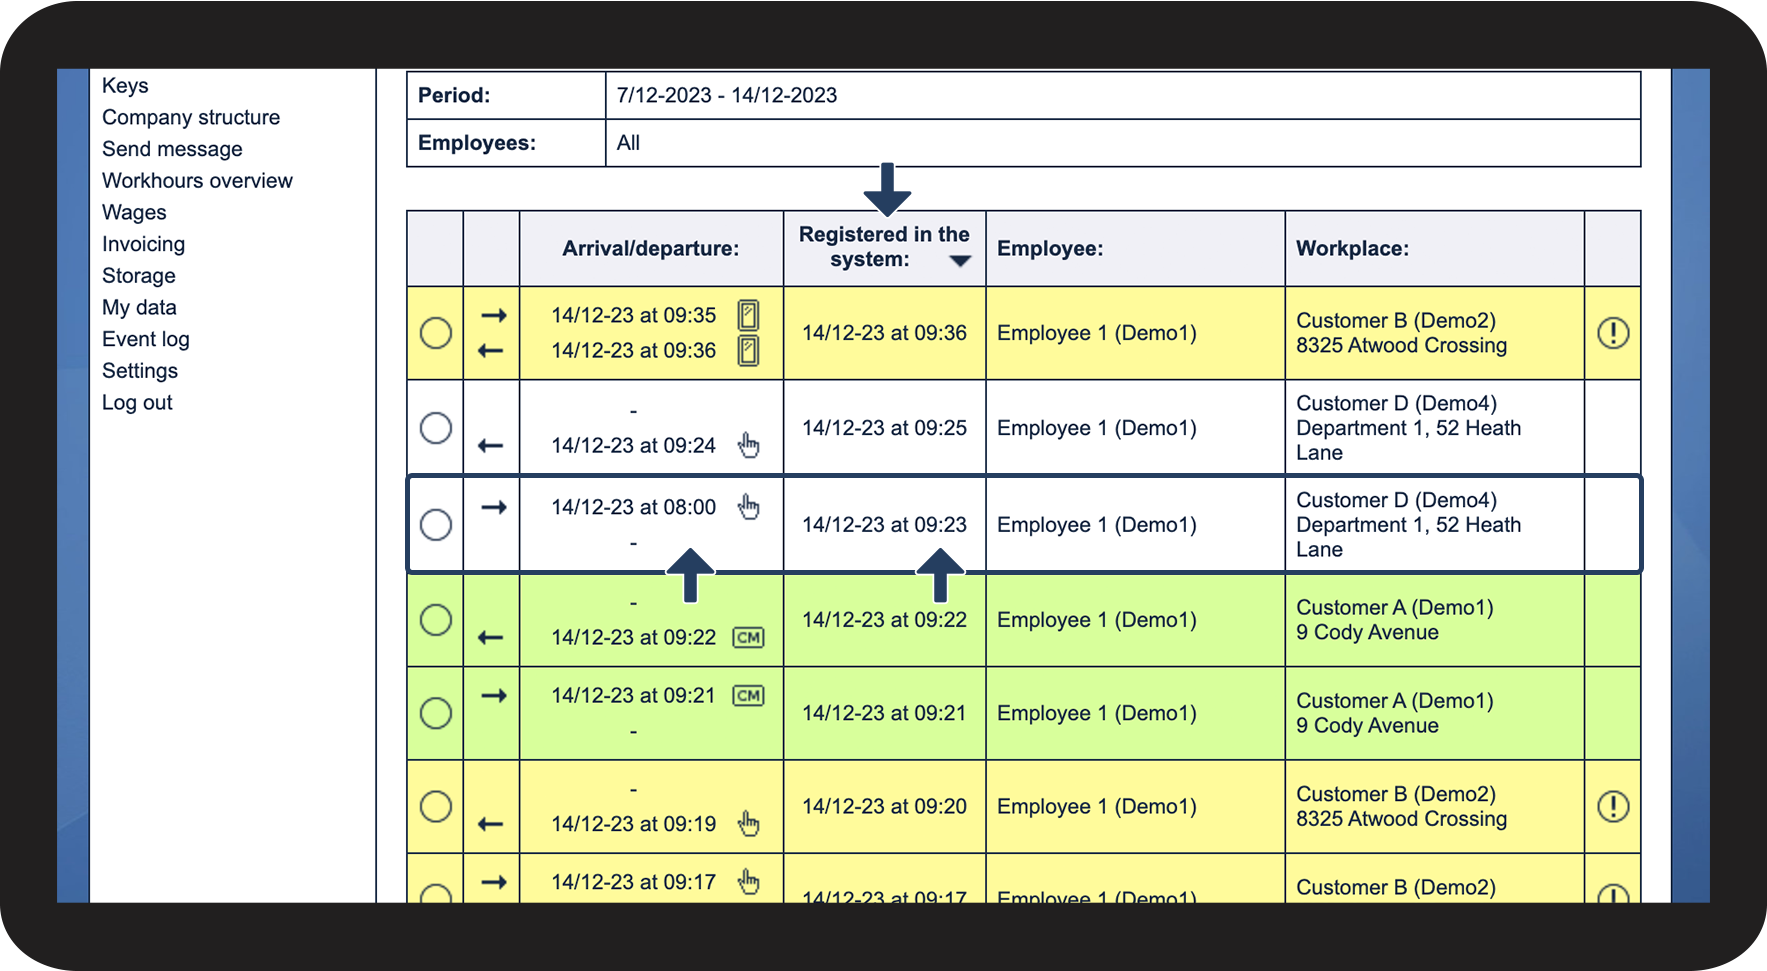Click the registered time 14/12-23 at 09:36
This screenshot has height=971, width=1767.
click(x=884, y=333)
